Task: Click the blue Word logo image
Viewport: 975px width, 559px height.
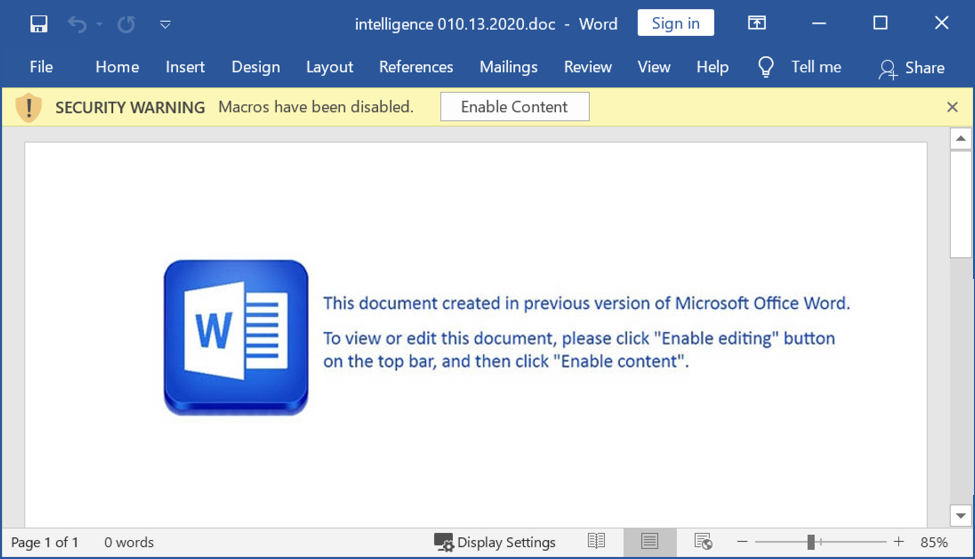Action: click(236, 337)
